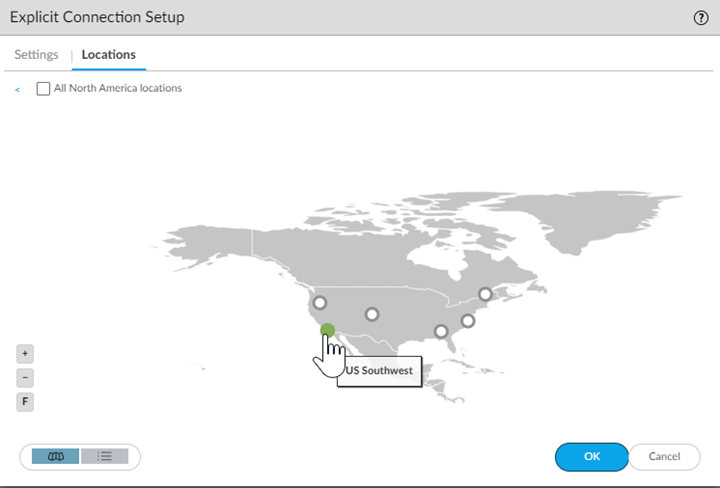Switch to map view toggle icon
Viewport: 720px width, 488px height.
click(56, 456)
